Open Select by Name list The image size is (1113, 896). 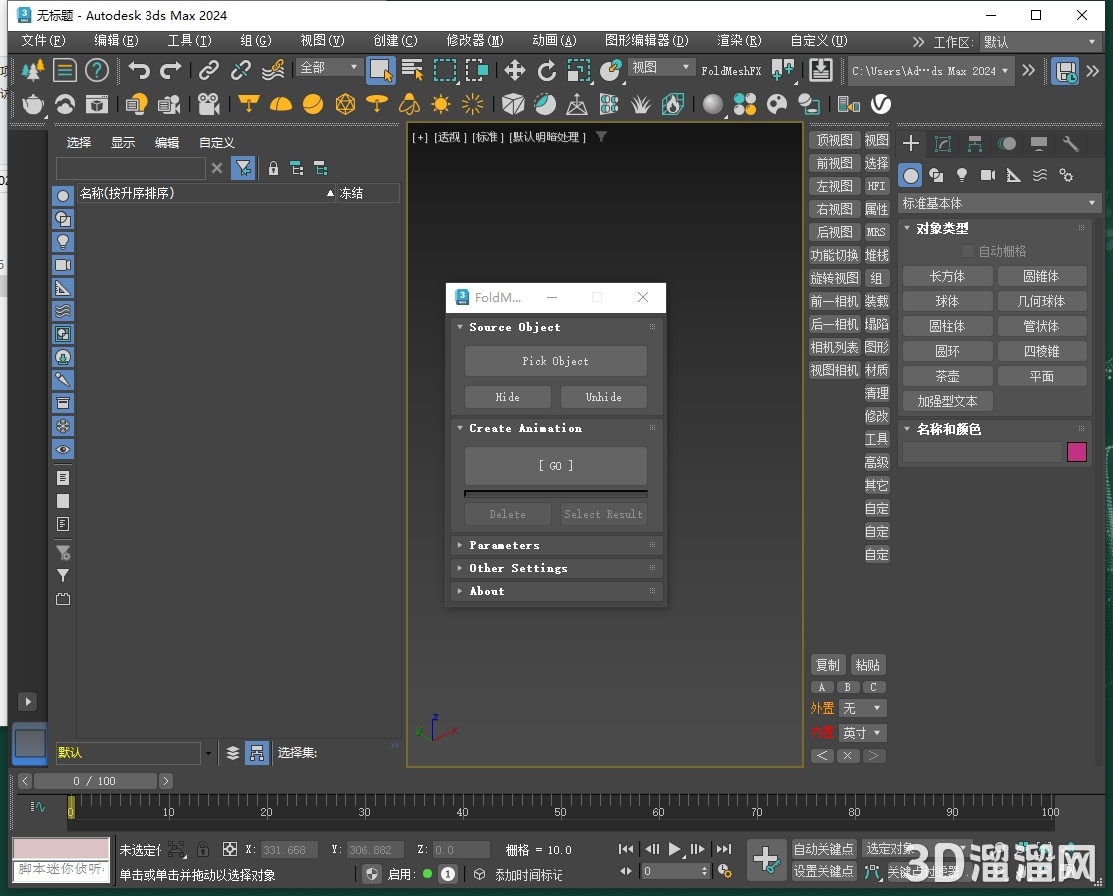click(412, 70)
